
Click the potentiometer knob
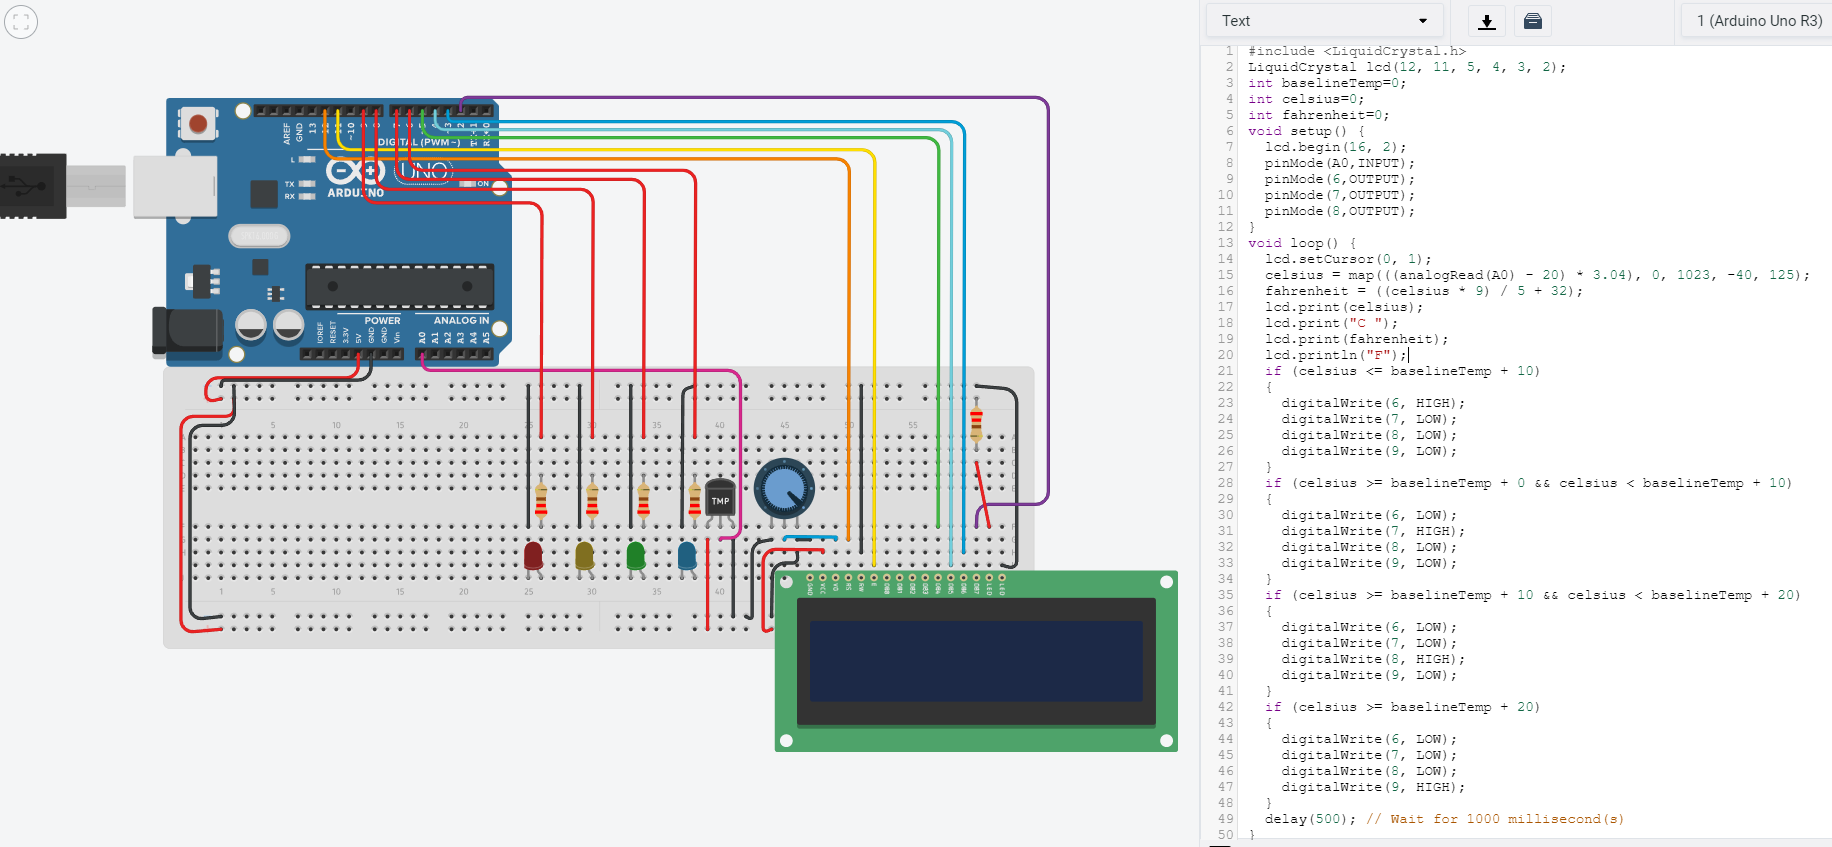(x=784, y=489)
